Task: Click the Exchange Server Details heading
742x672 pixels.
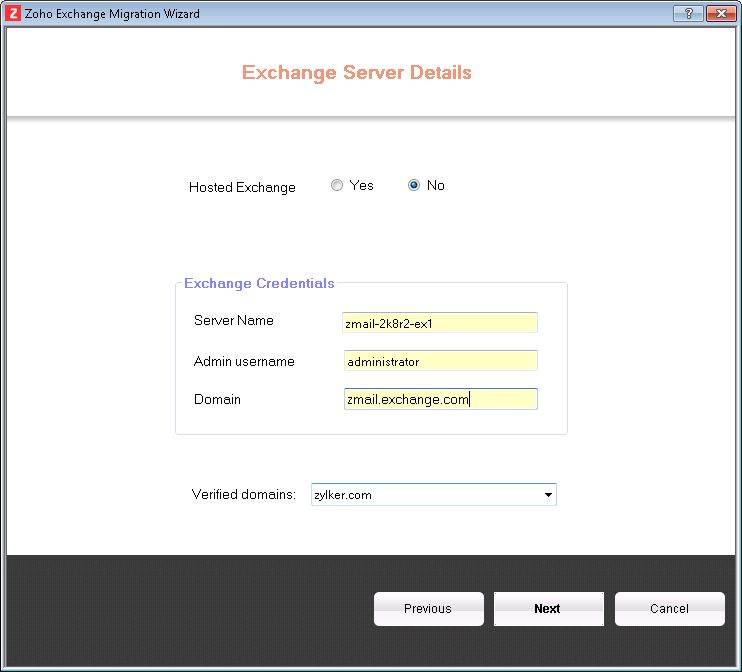Action: tap(357, 73)
